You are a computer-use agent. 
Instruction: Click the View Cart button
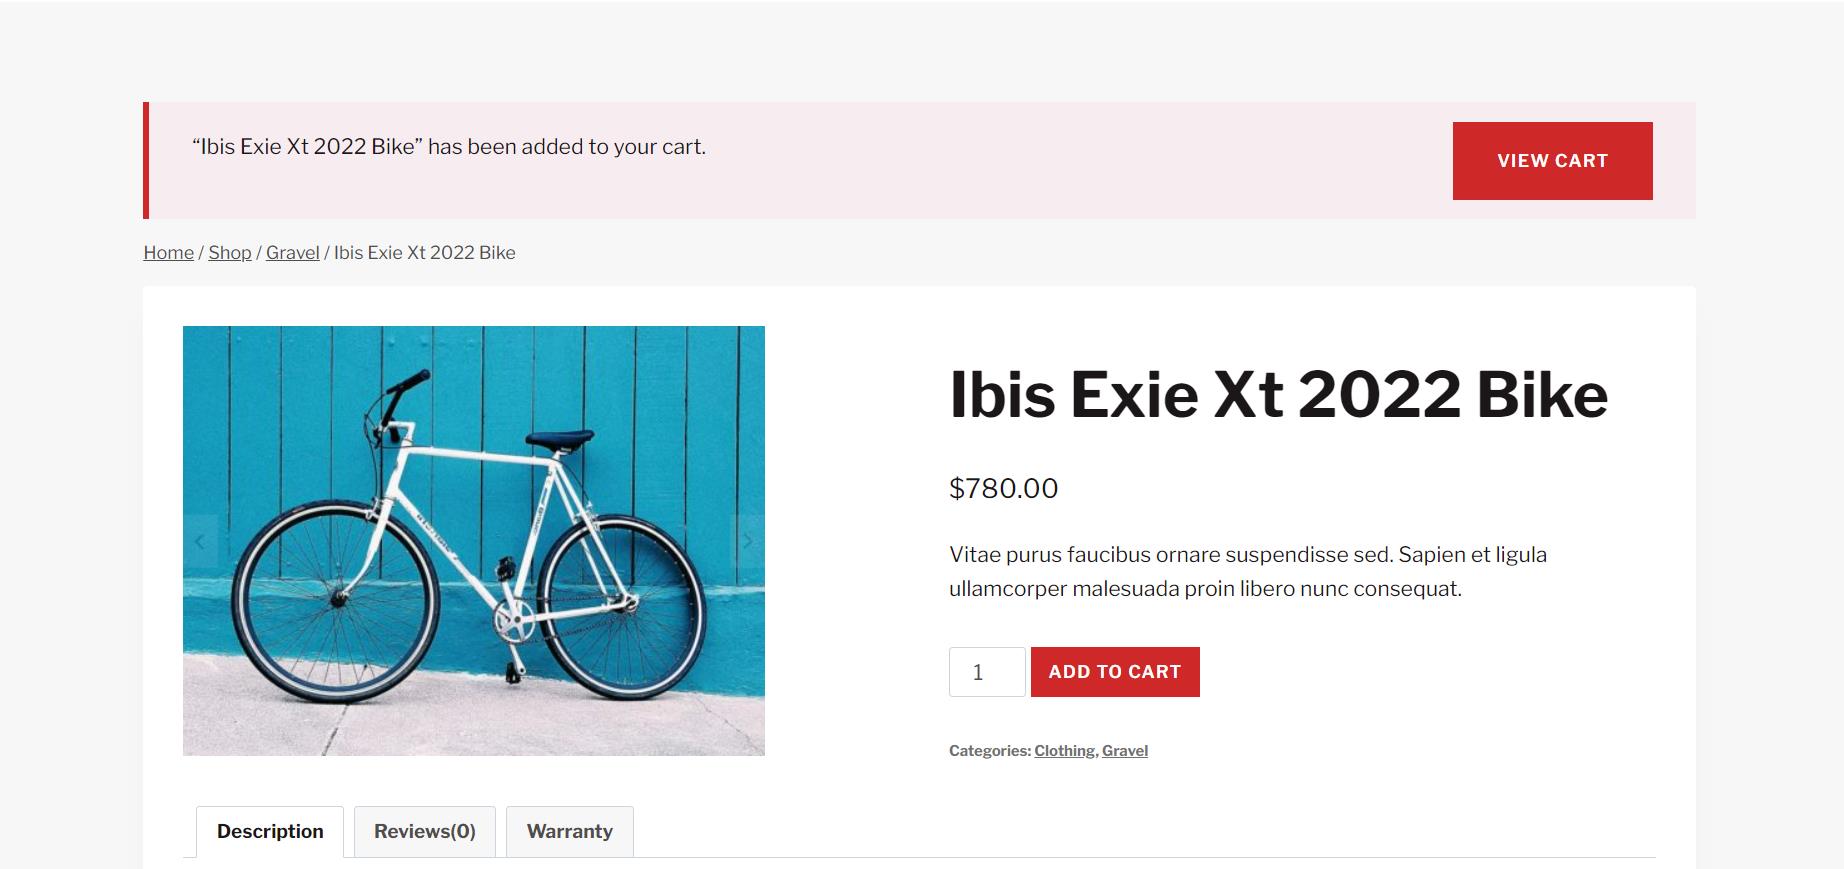pos(1552,161)
